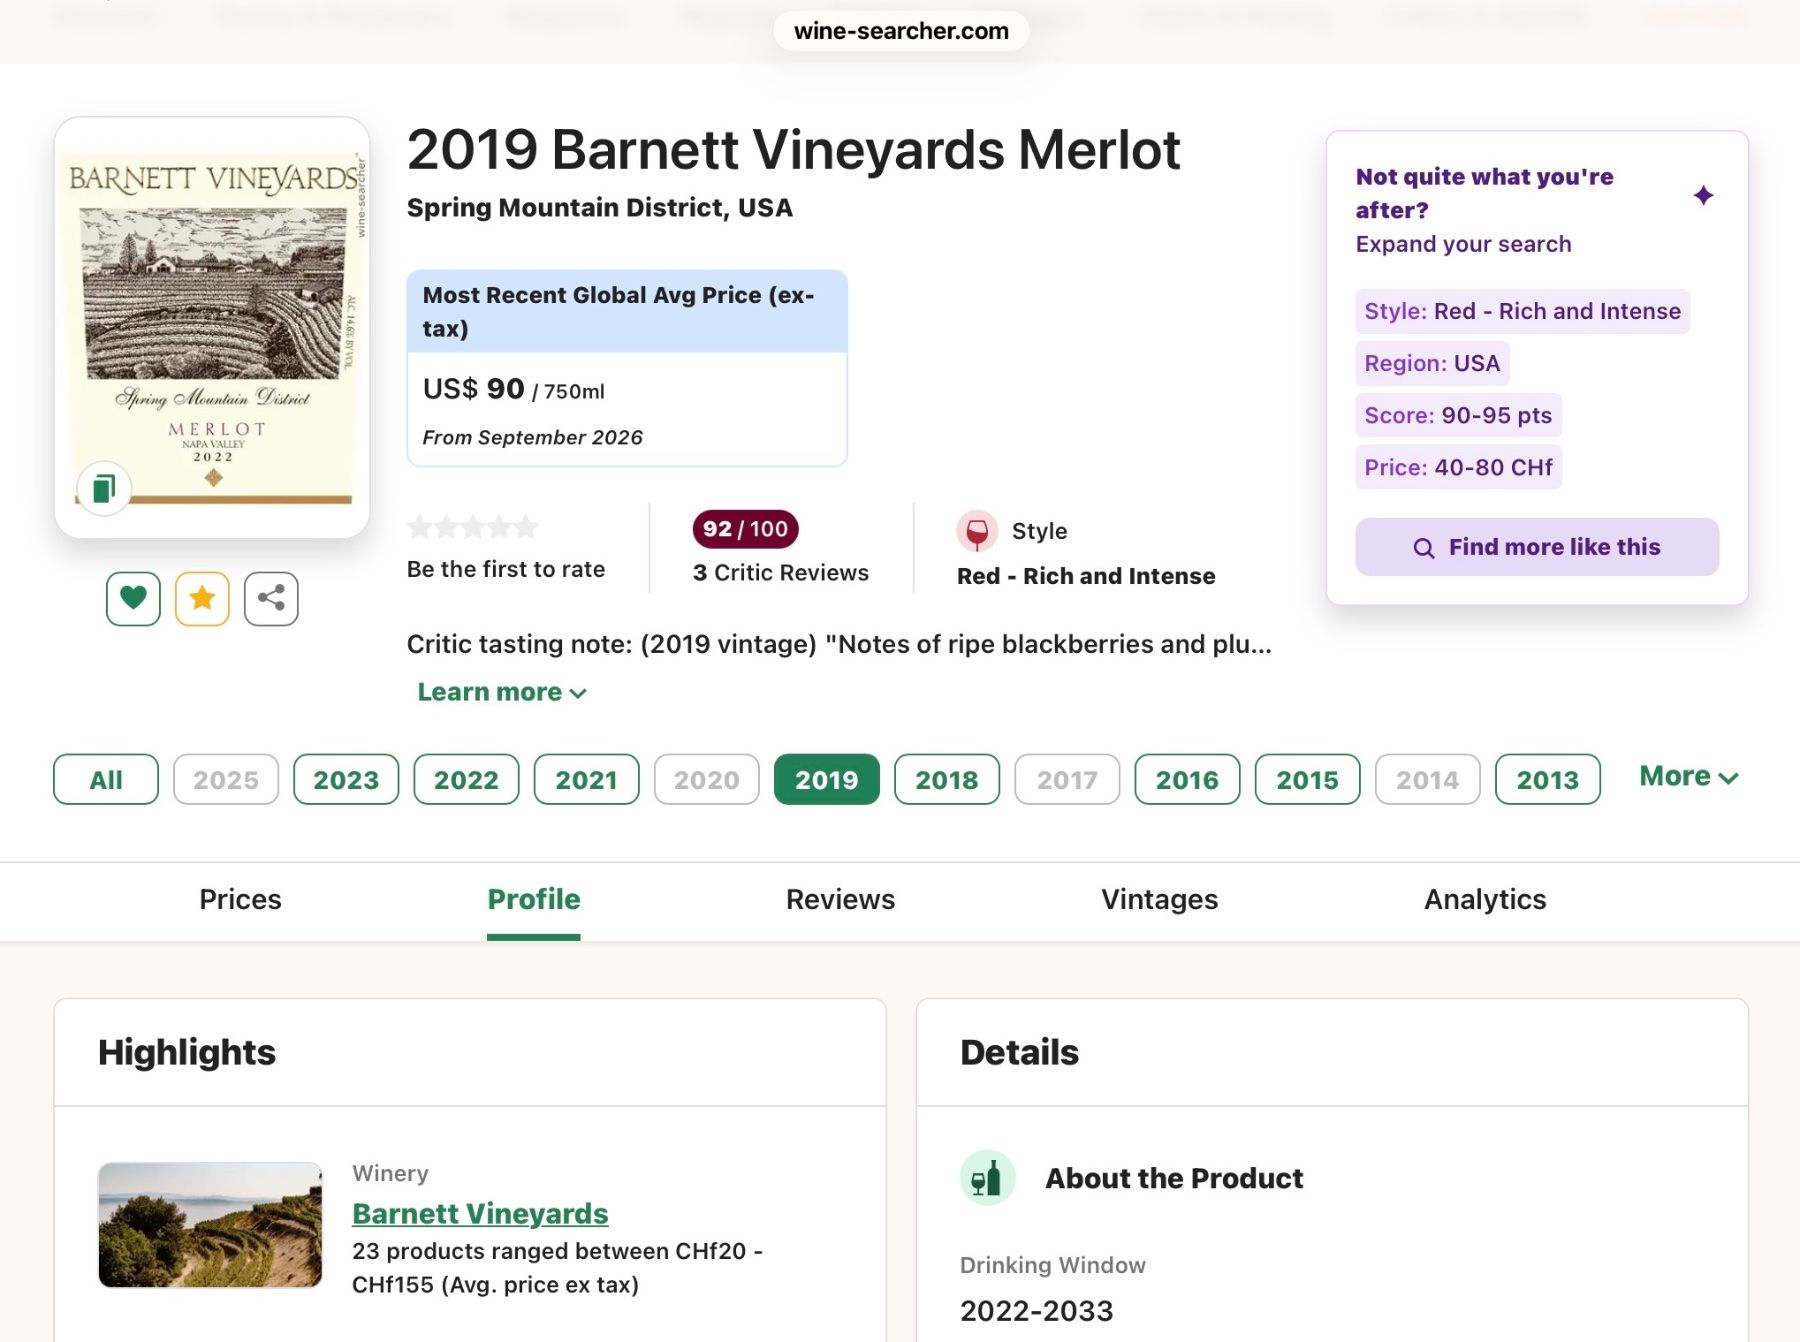Select the highlighted 2019 vintage chip
Image resolution: width=1800 pixels, height=1342 pixels.
point(827,779)
